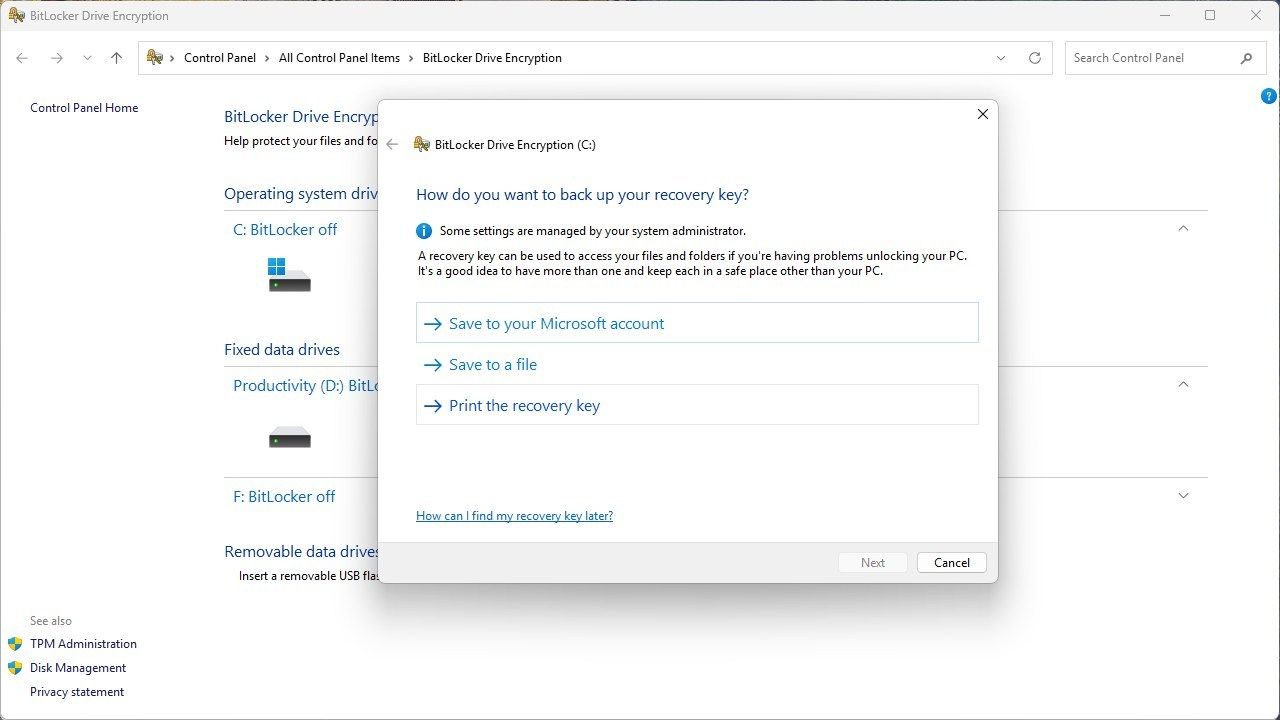Click arrow icon beside Save to Microsoft account
The width and height of the screenshot is (1280, 720).
tap(433, 324)
